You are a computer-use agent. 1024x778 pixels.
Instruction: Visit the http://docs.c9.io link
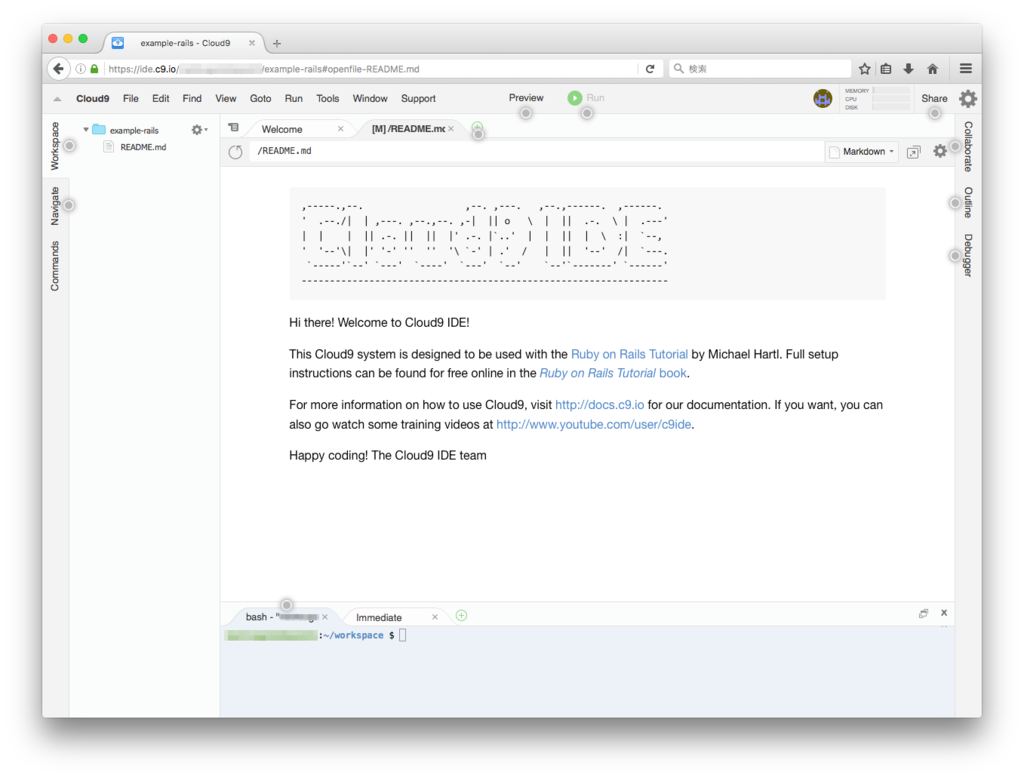[600, 405]
